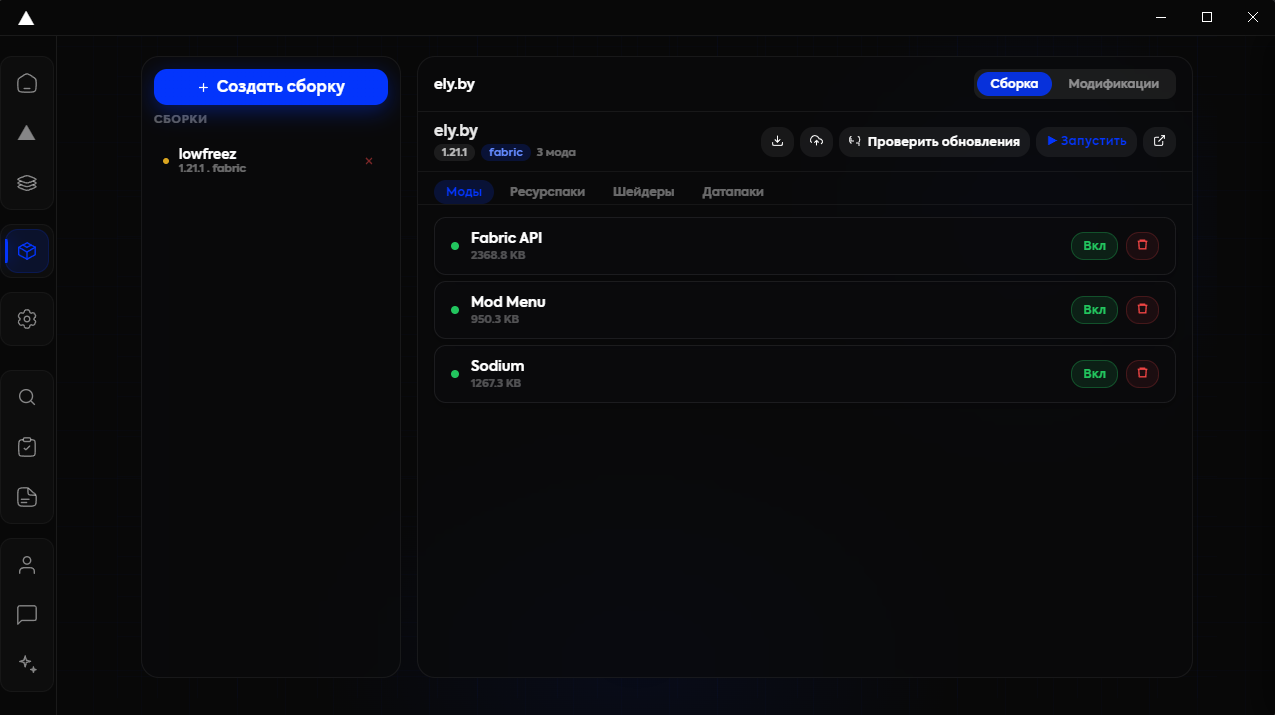Open the search magnifier in sidebar
The width and height of the screenshot is (1275, 715).
pyautogui.click(x=27, y=397)
